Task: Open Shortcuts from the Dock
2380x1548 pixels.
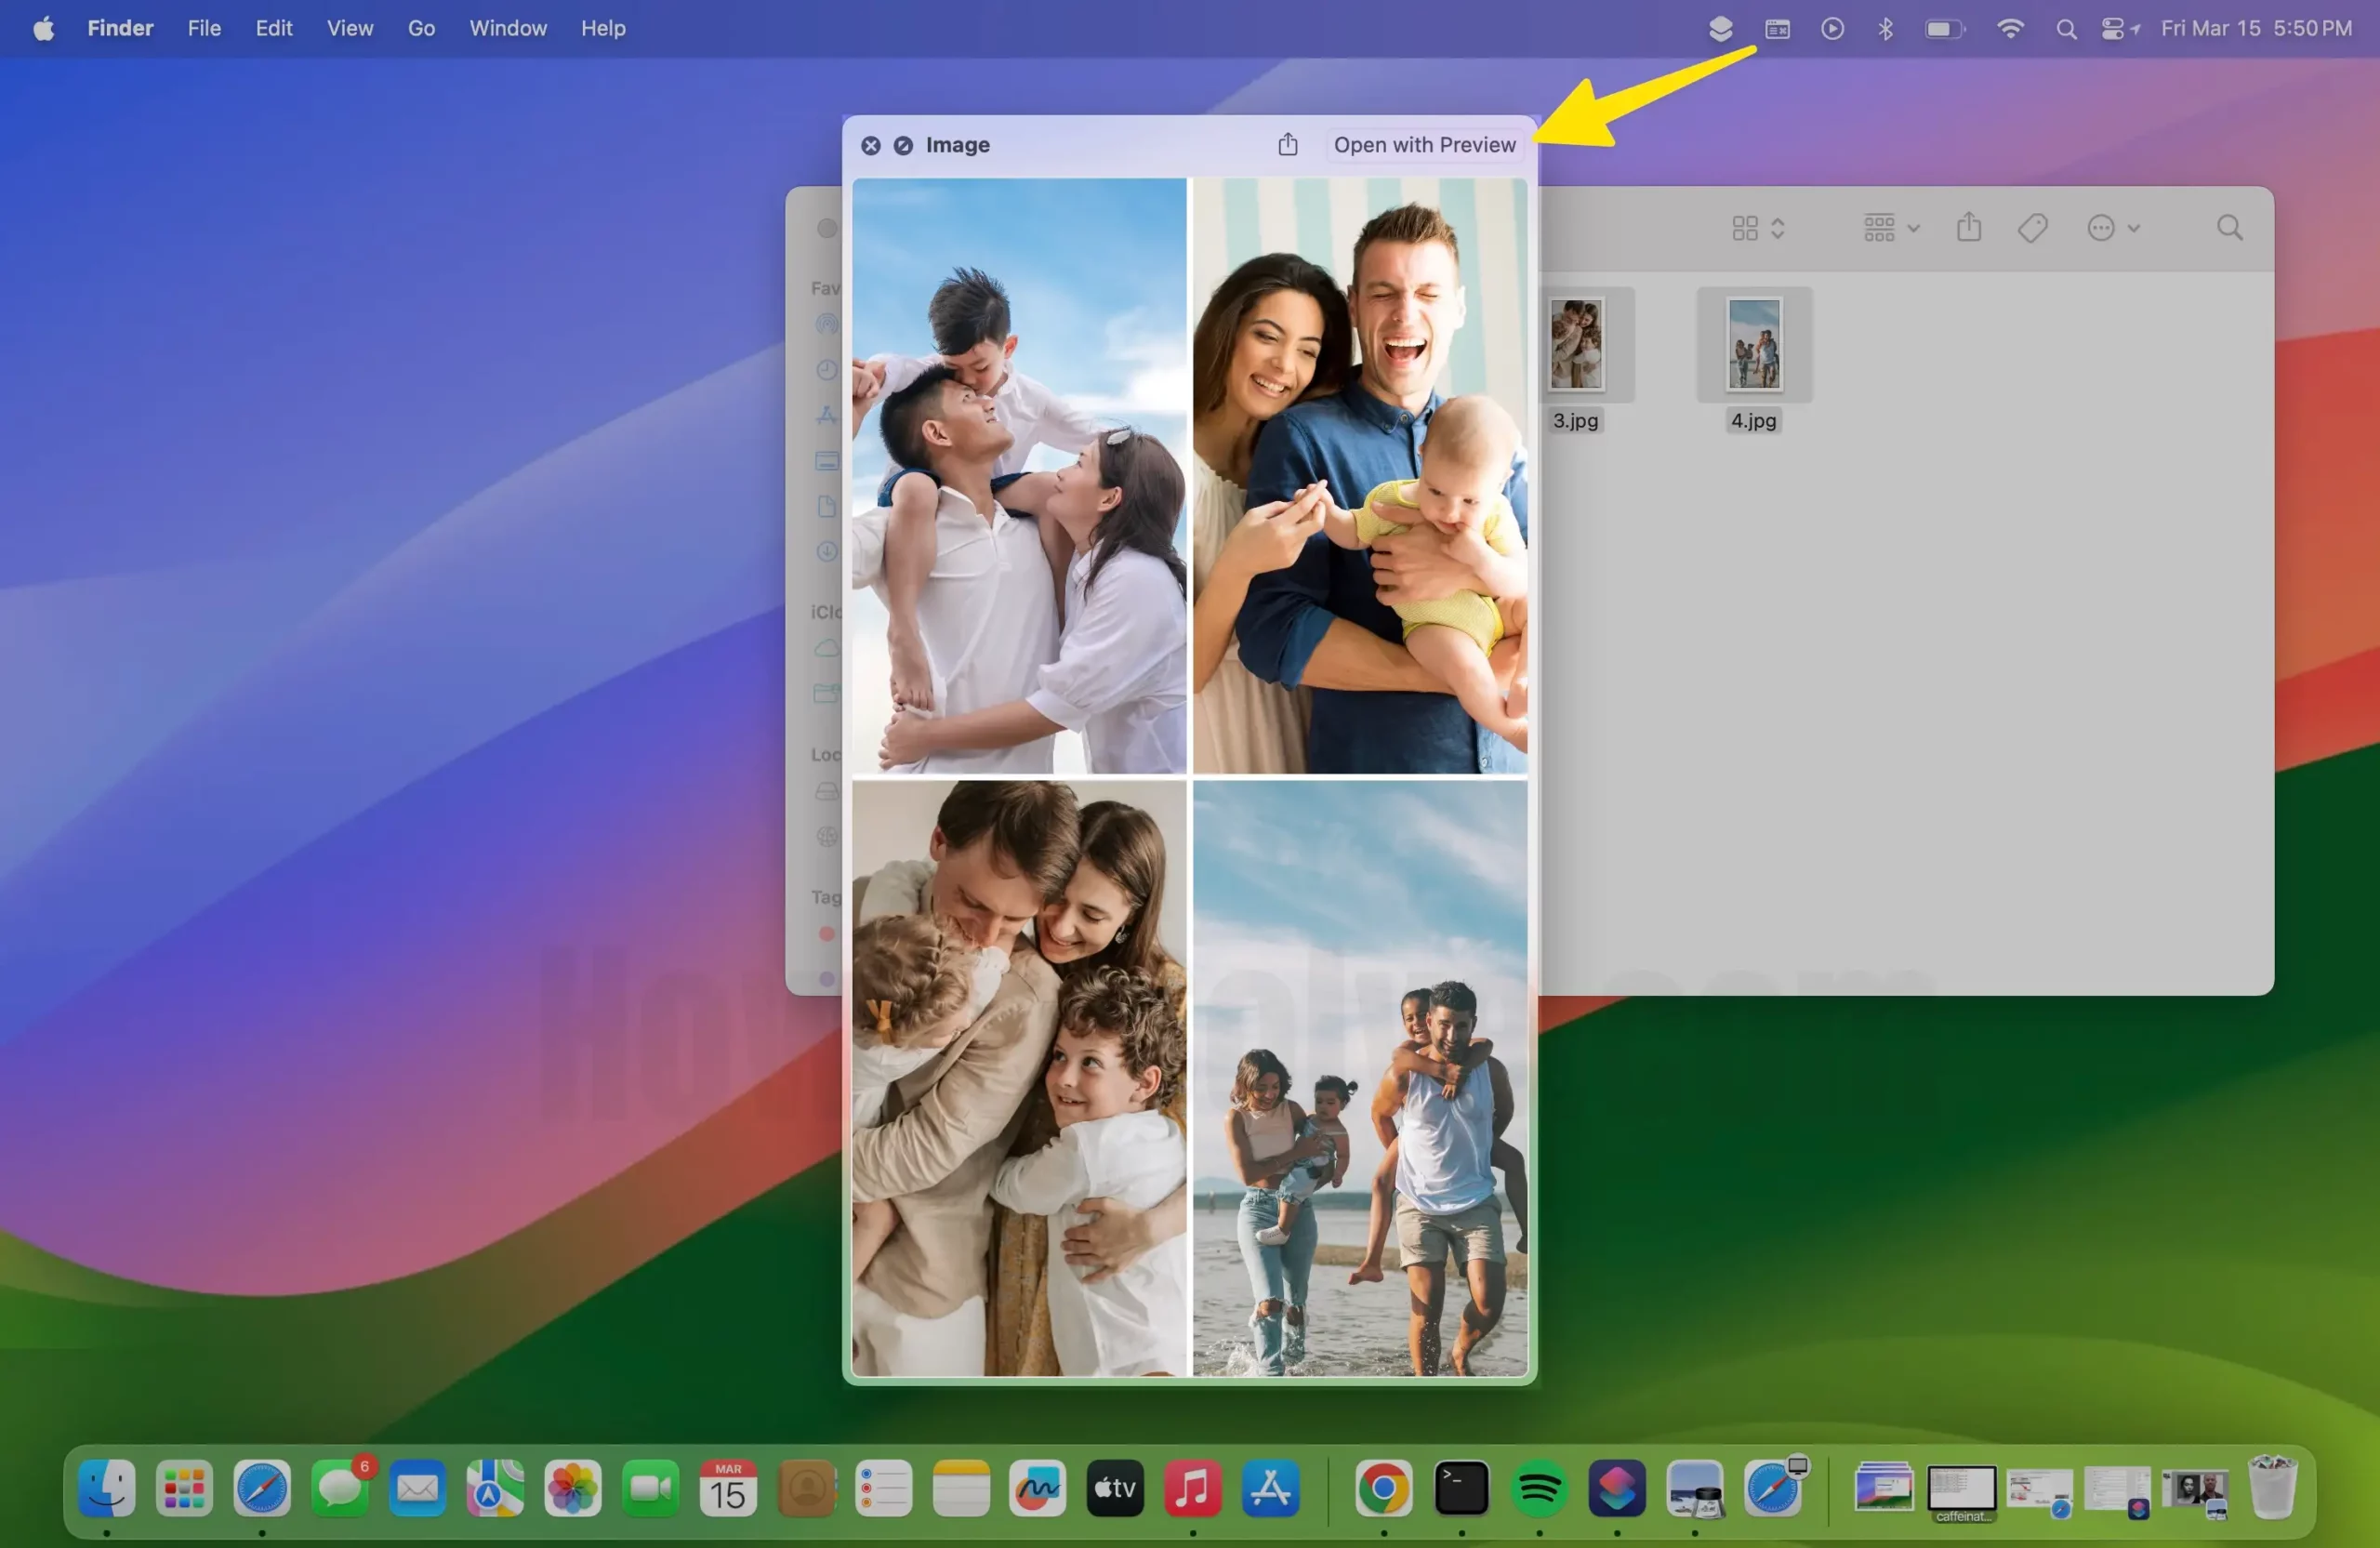Action: pos(1617,1488)
